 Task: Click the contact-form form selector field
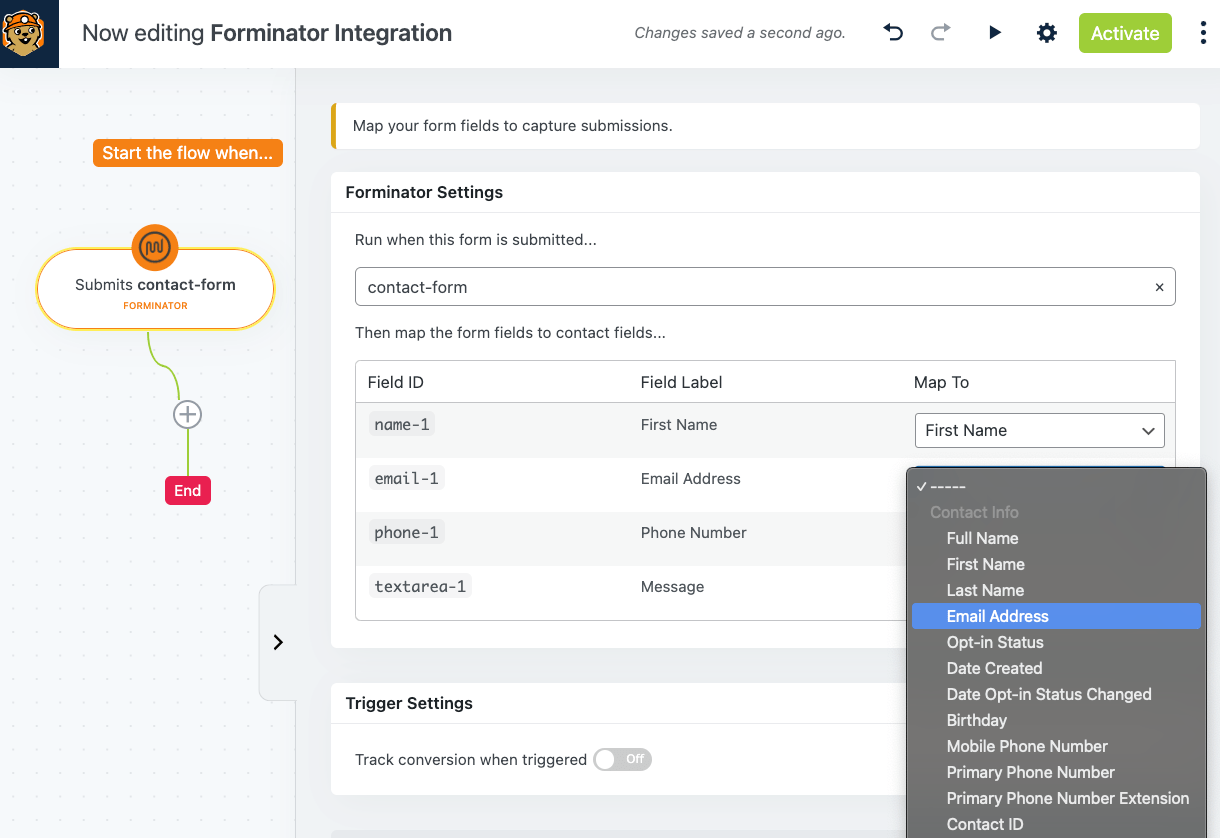(750, 287)
